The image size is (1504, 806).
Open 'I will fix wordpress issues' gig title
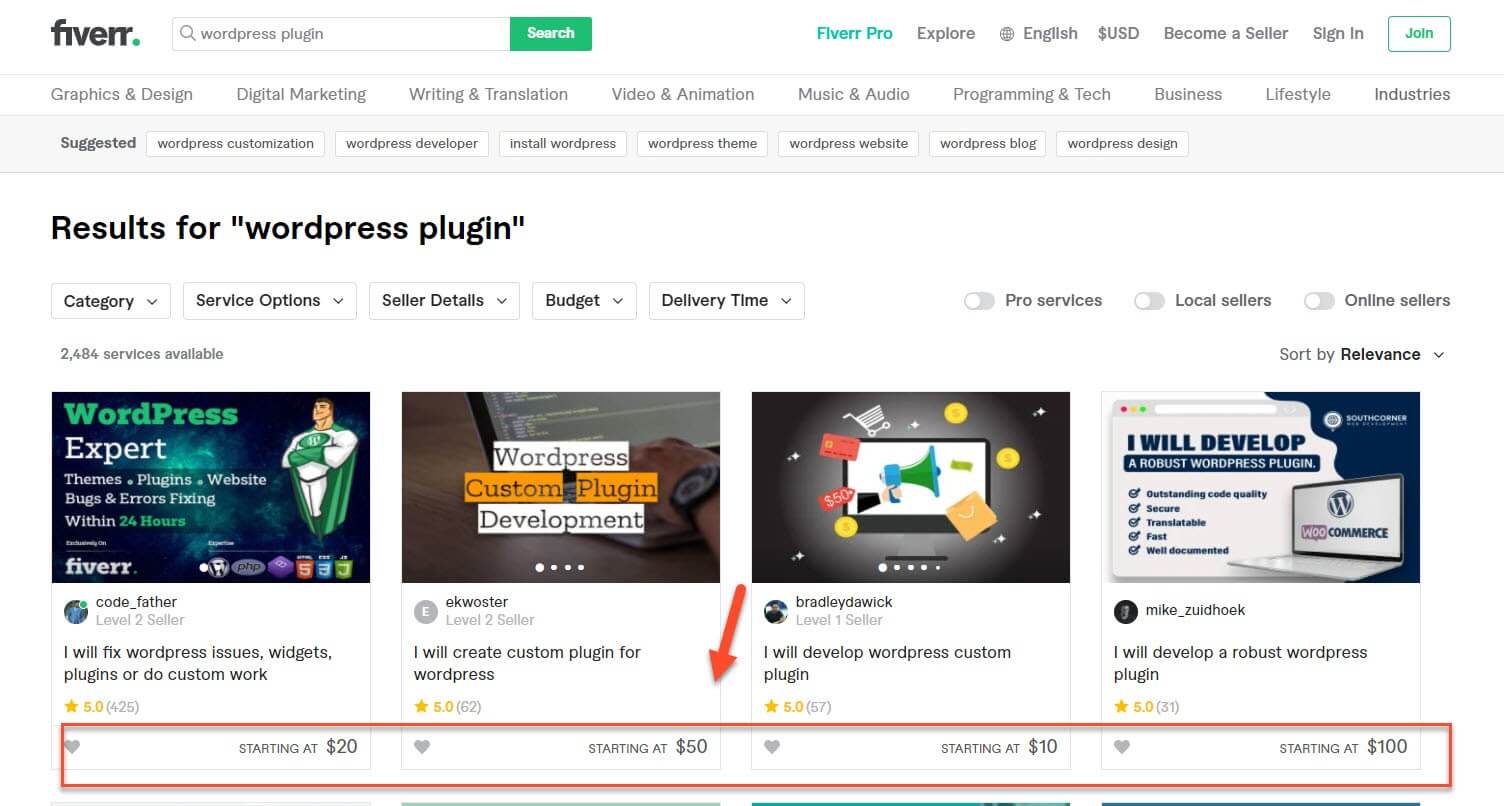coord(198,663)
